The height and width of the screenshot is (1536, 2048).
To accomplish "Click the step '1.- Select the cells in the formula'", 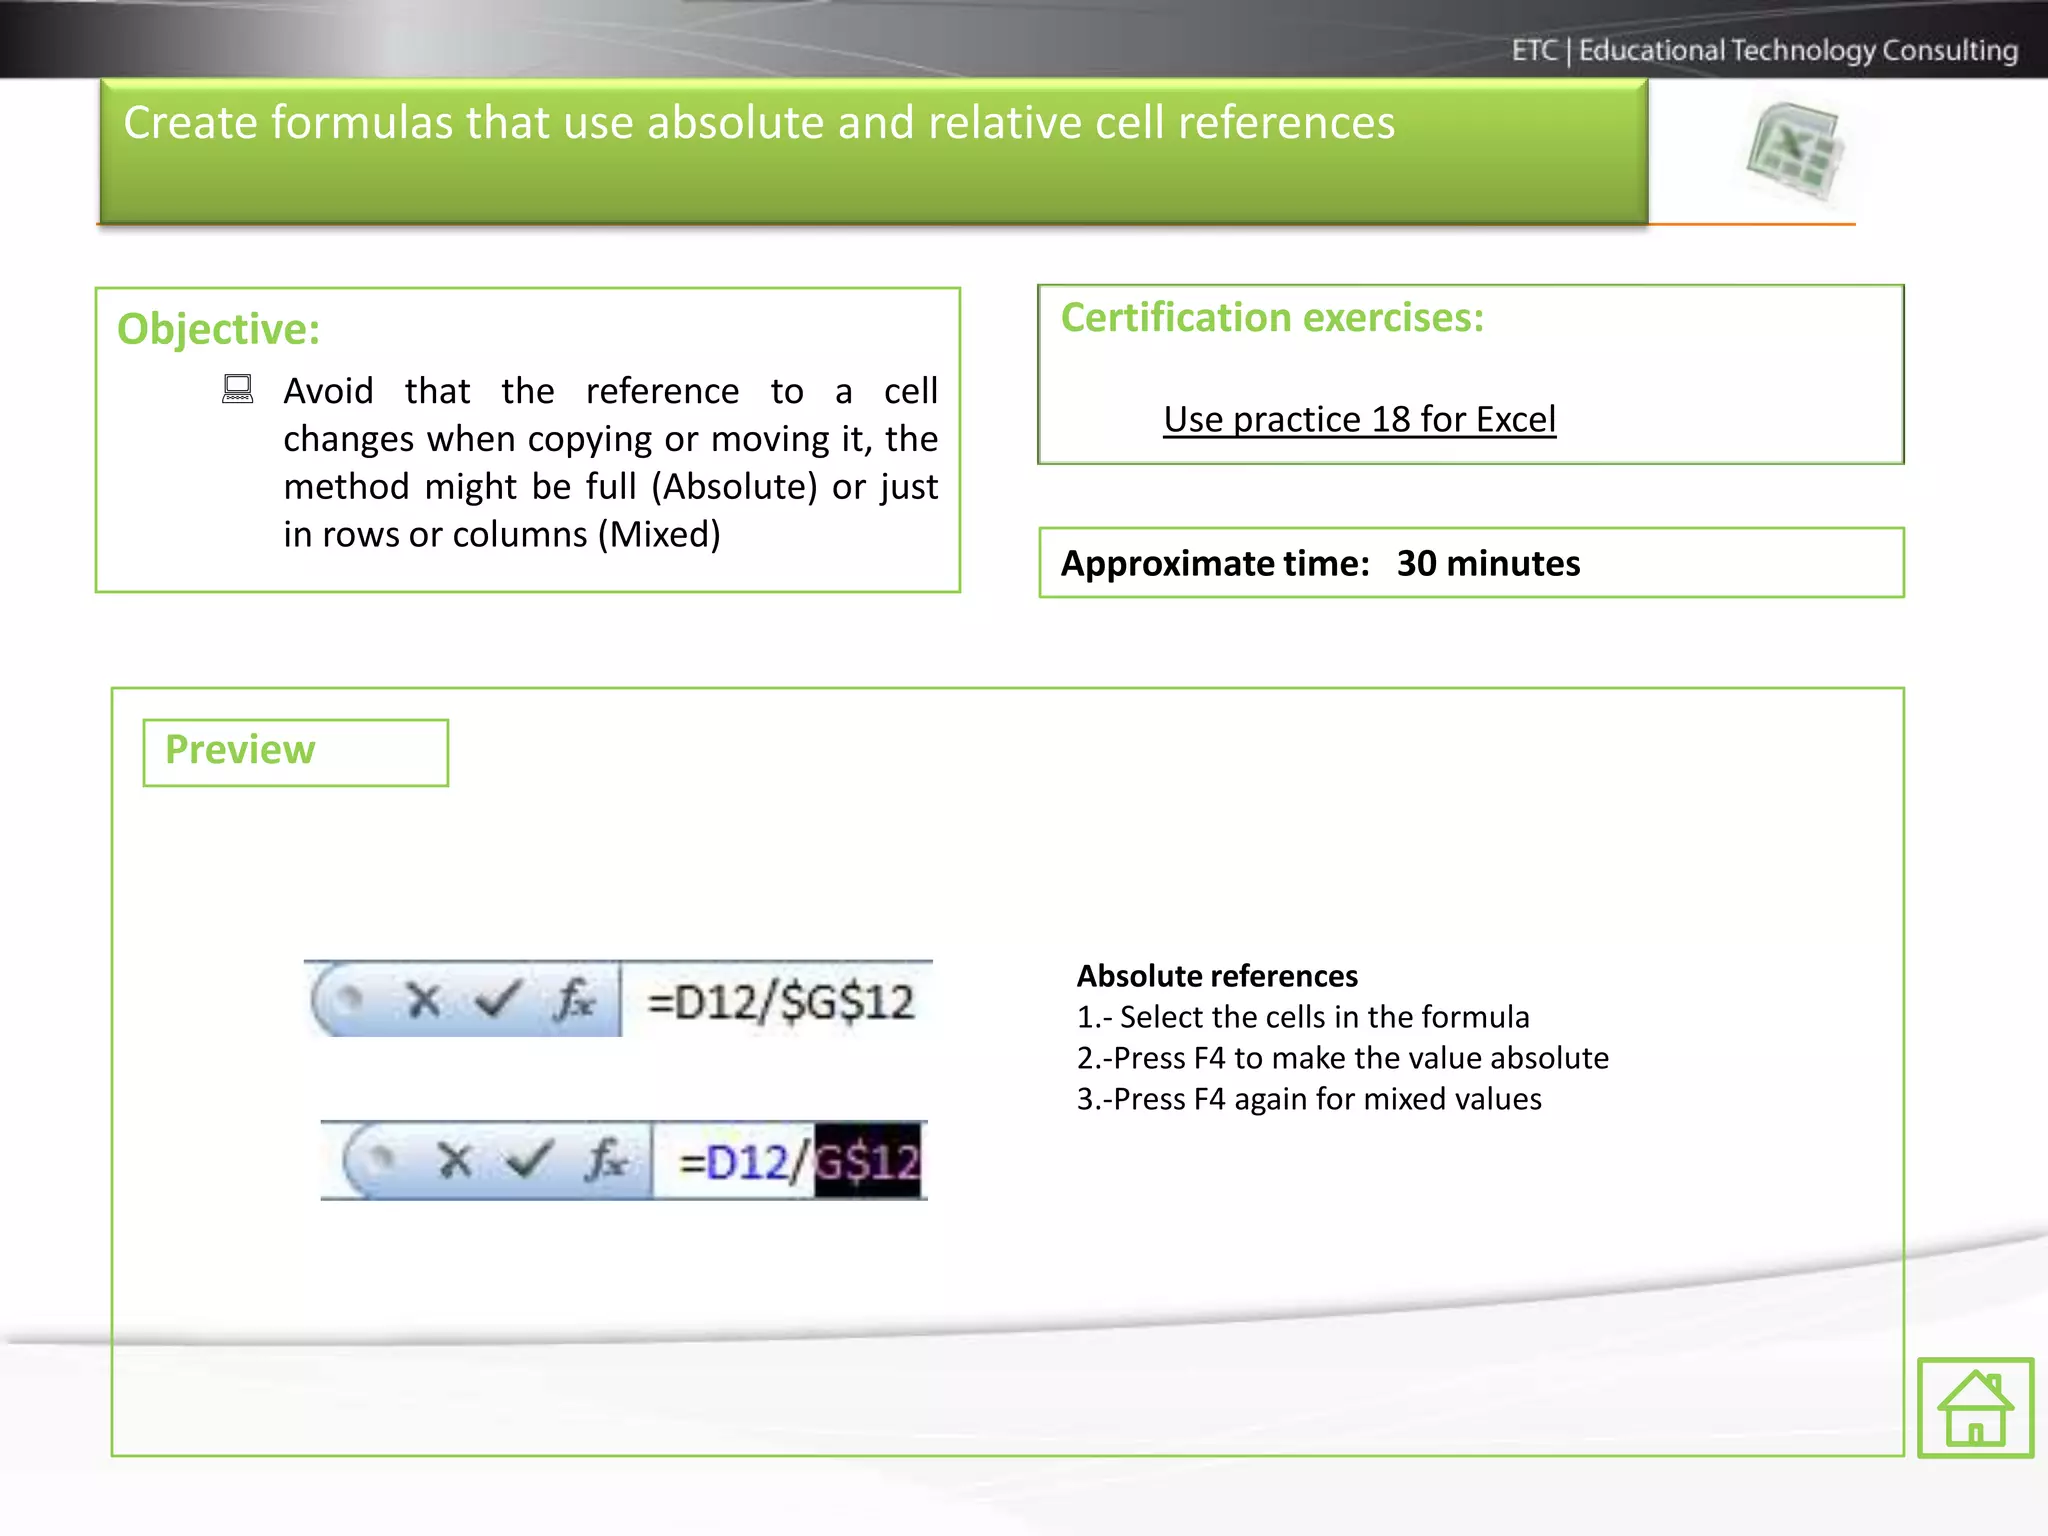I will pos(1303,1017).
